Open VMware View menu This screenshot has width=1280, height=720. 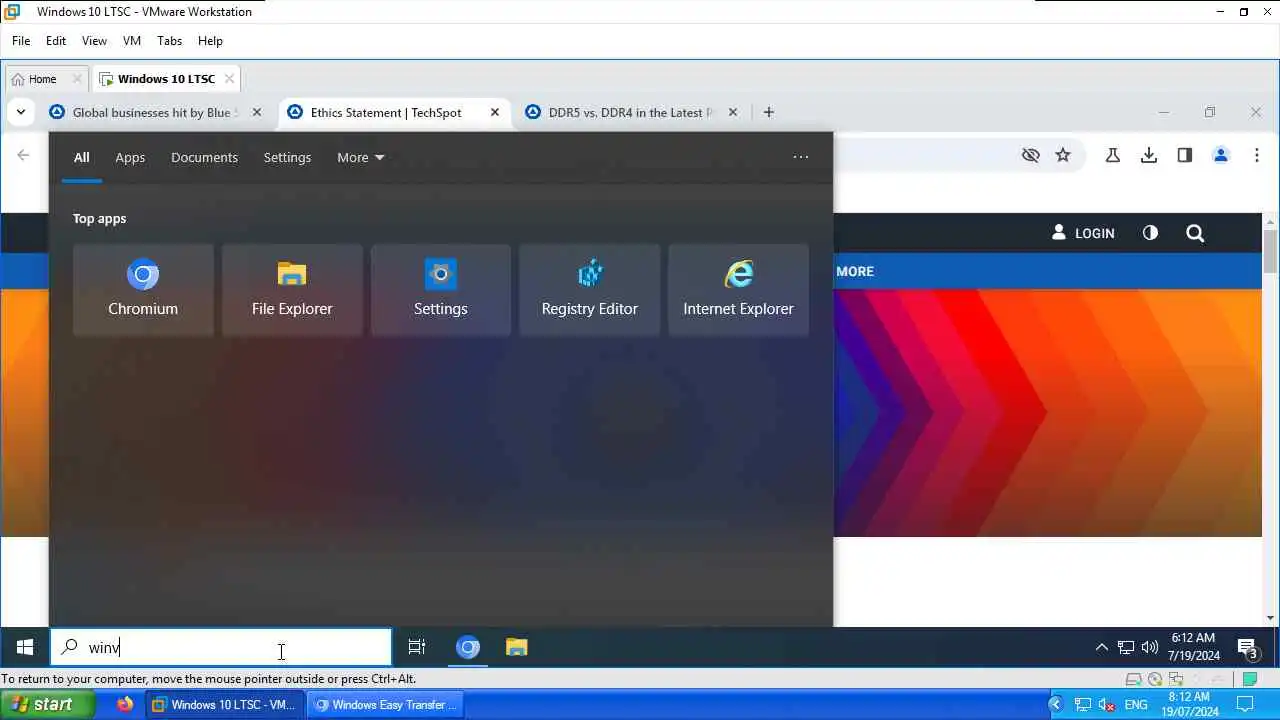(94, 41)
